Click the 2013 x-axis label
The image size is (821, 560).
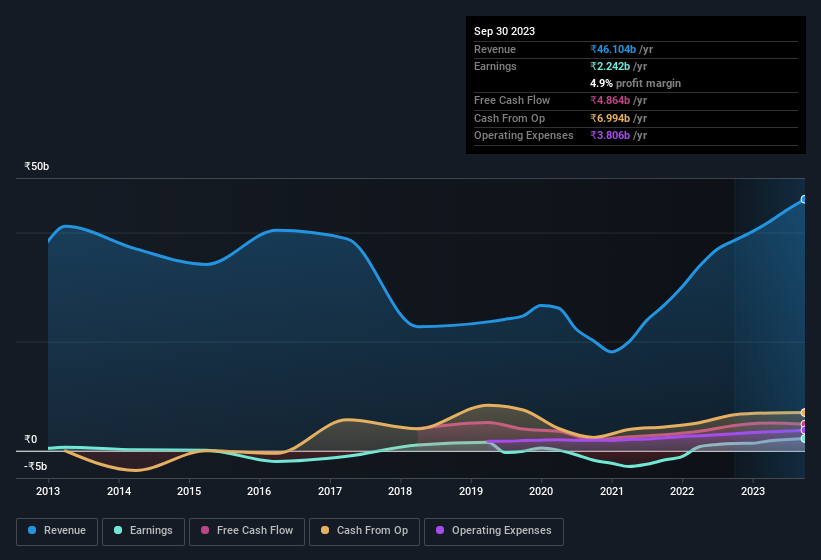48,491
